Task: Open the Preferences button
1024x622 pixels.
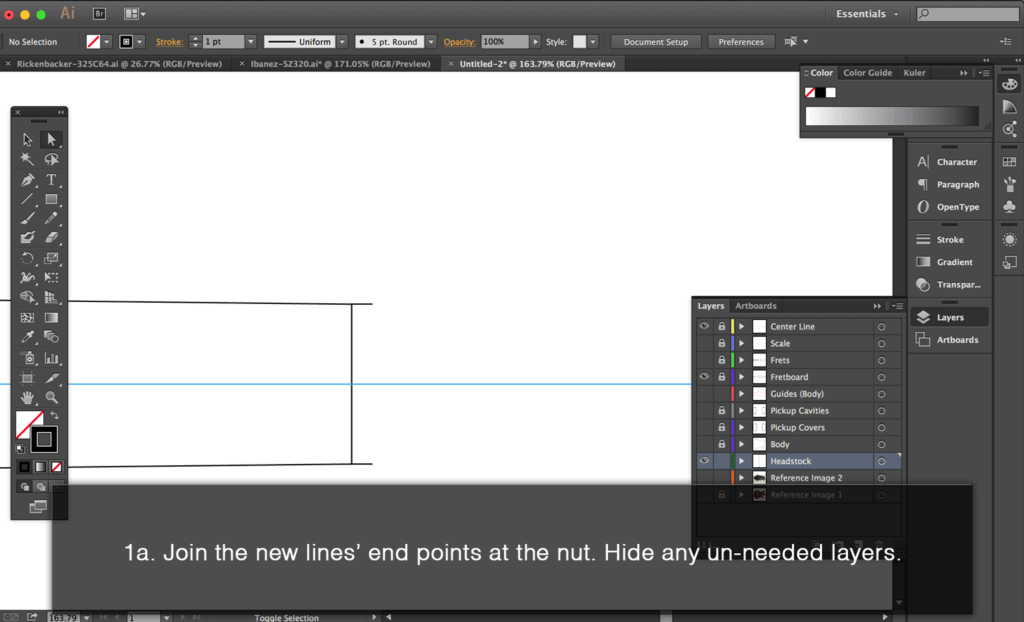Action: (741, 42)
